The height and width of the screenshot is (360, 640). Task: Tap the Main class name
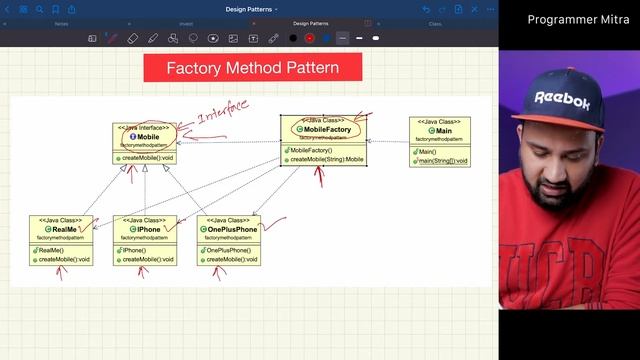click(x=444, y=131)
